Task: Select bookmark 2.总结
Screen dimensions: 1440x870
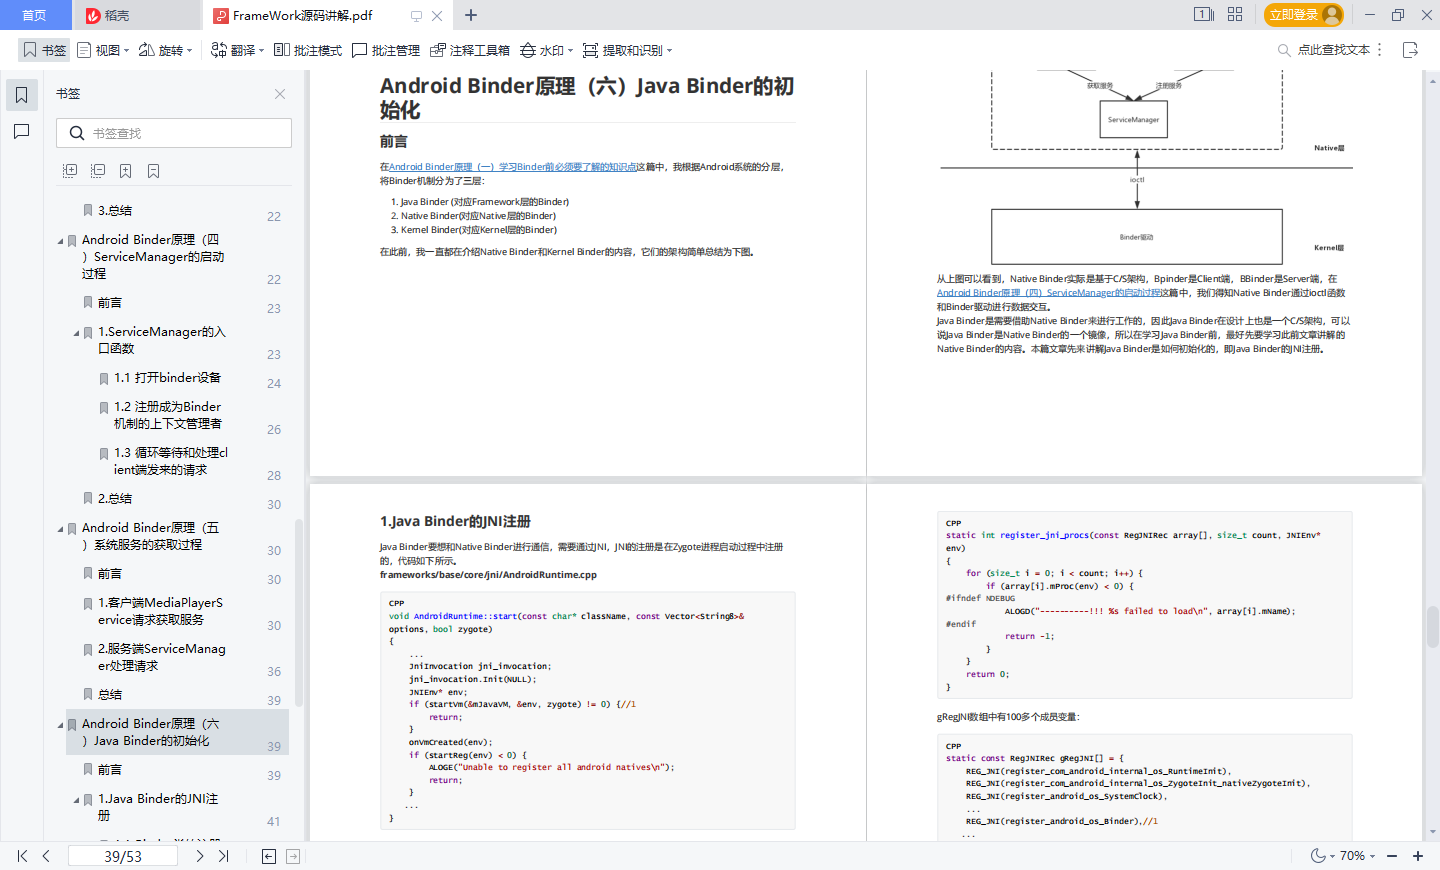Action: [x=115, y=498]
